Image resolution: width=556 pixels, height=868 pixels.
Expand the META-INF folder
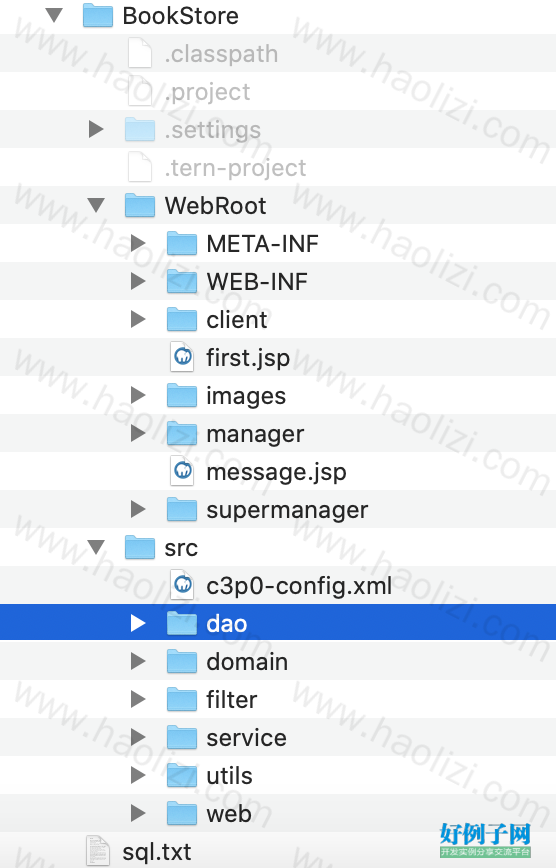pos(138,244)
